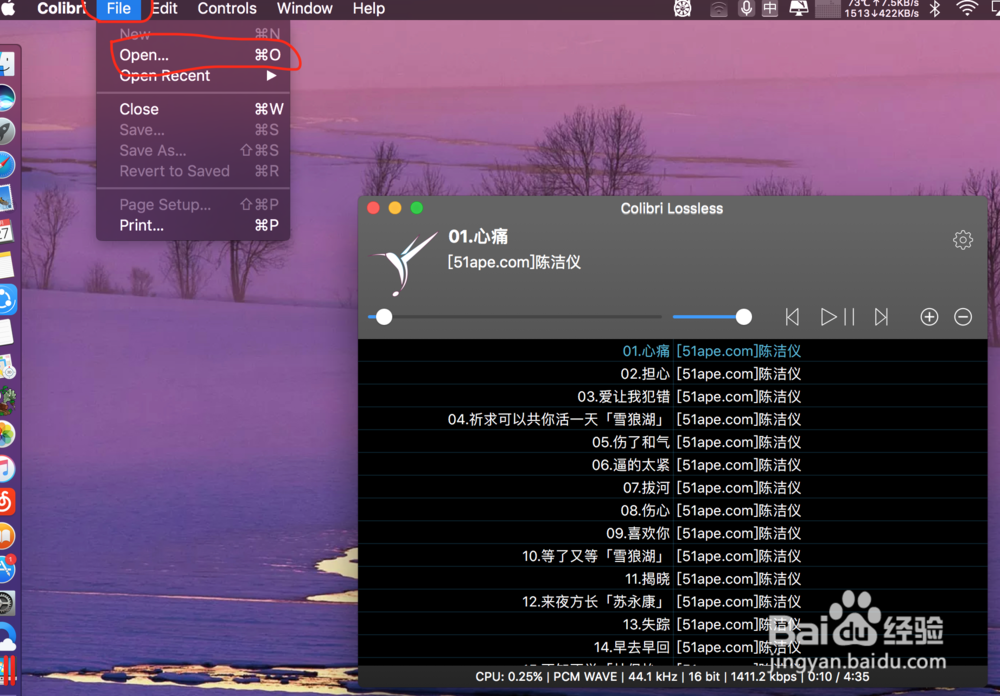
Task: Select Print… in the File menu
Action: 140,225
